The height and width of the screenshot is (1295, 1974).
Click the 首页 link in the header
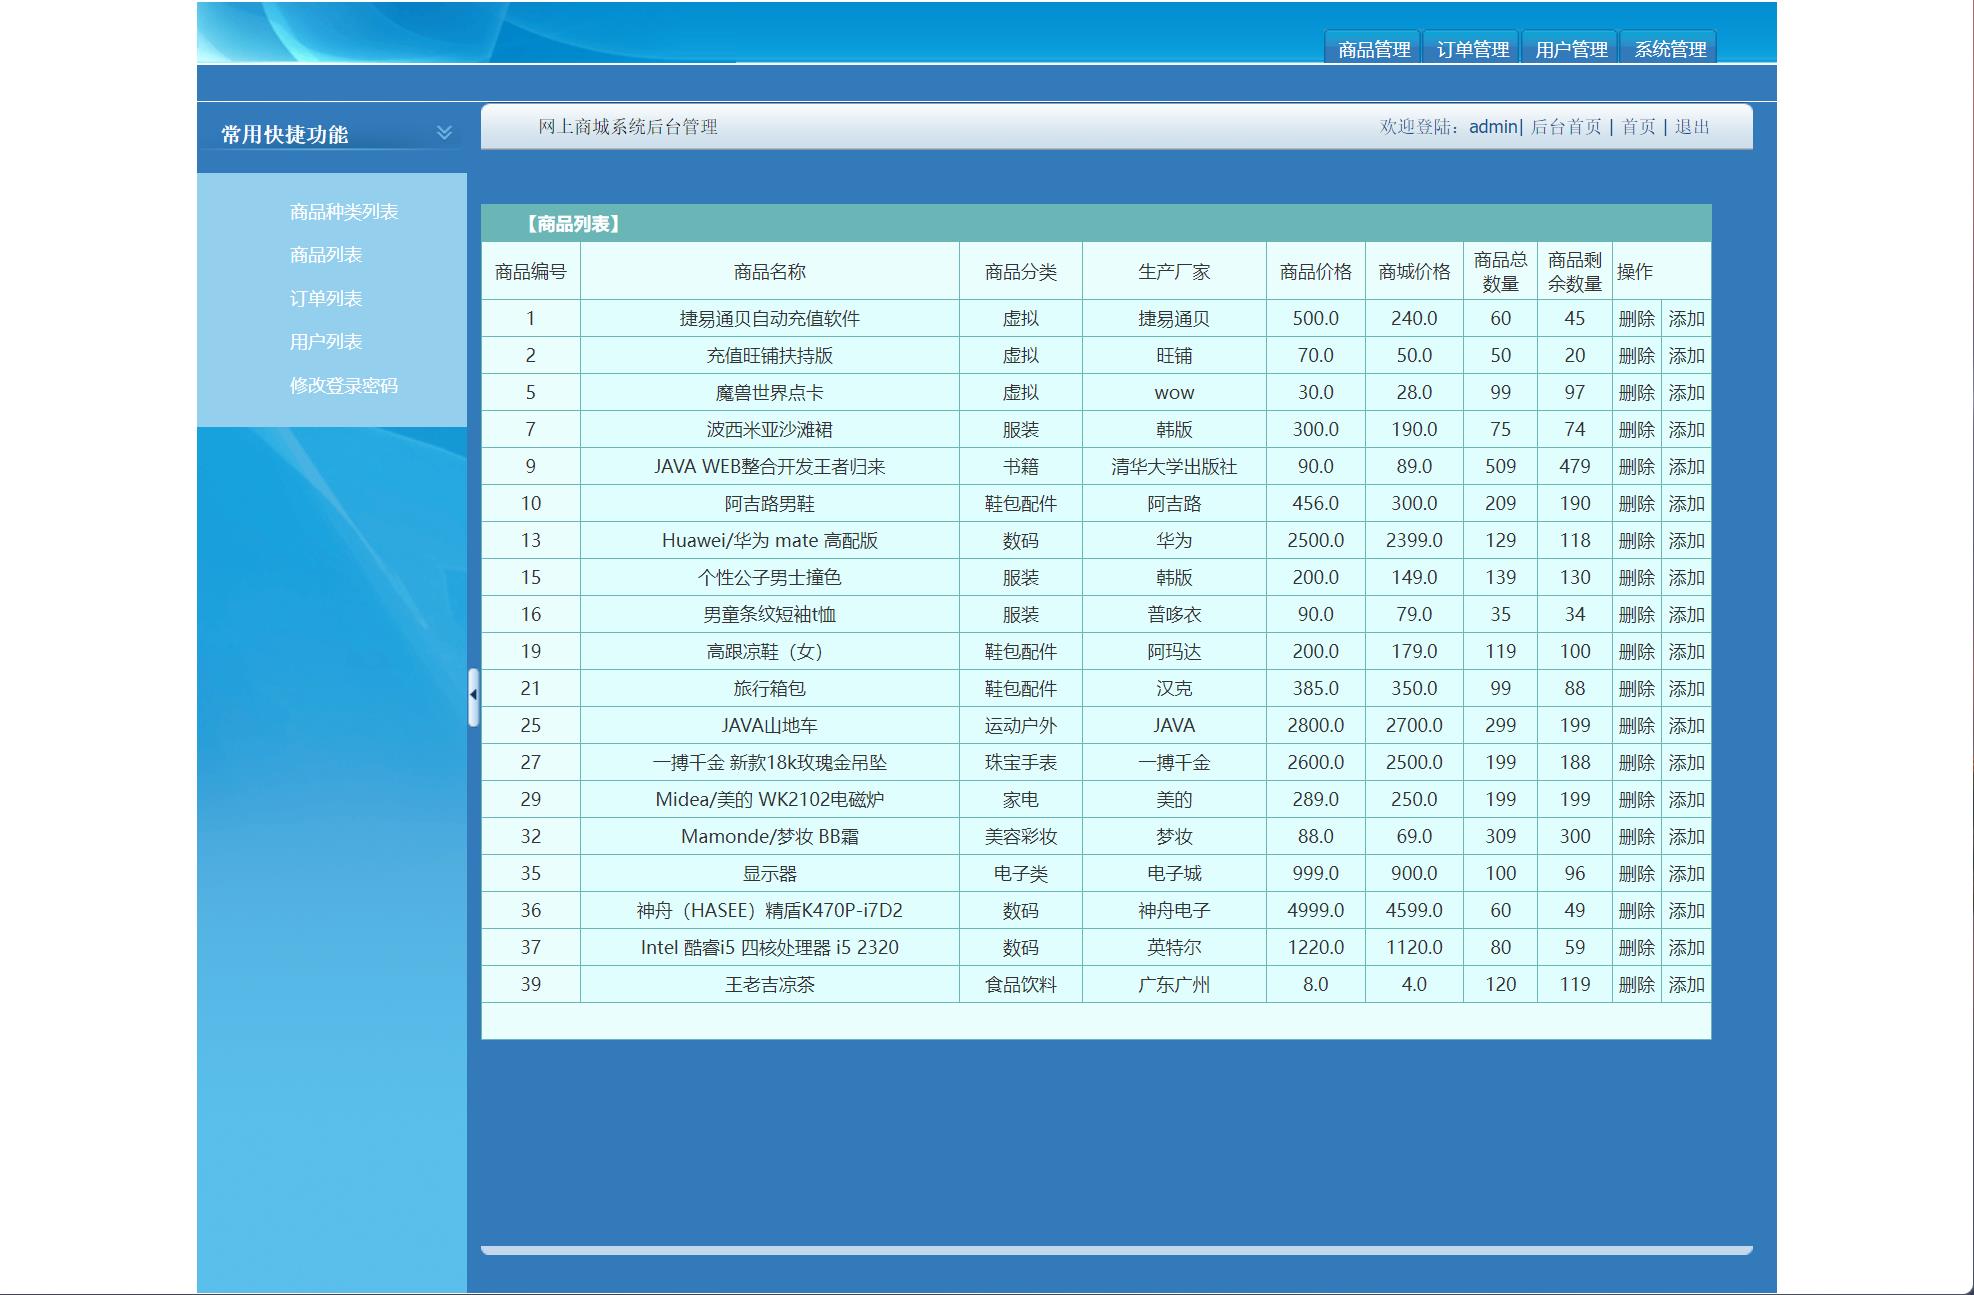[1637, 127]
